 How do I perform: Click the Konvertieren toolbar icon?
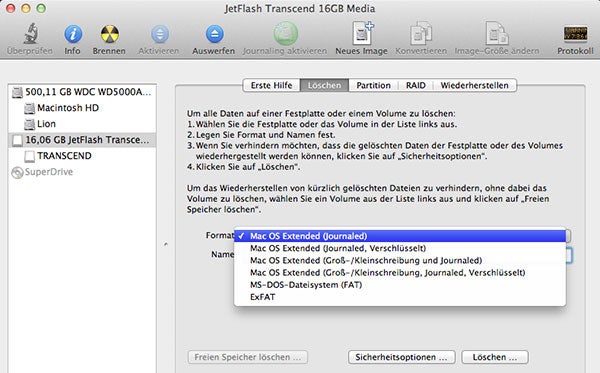421,33
